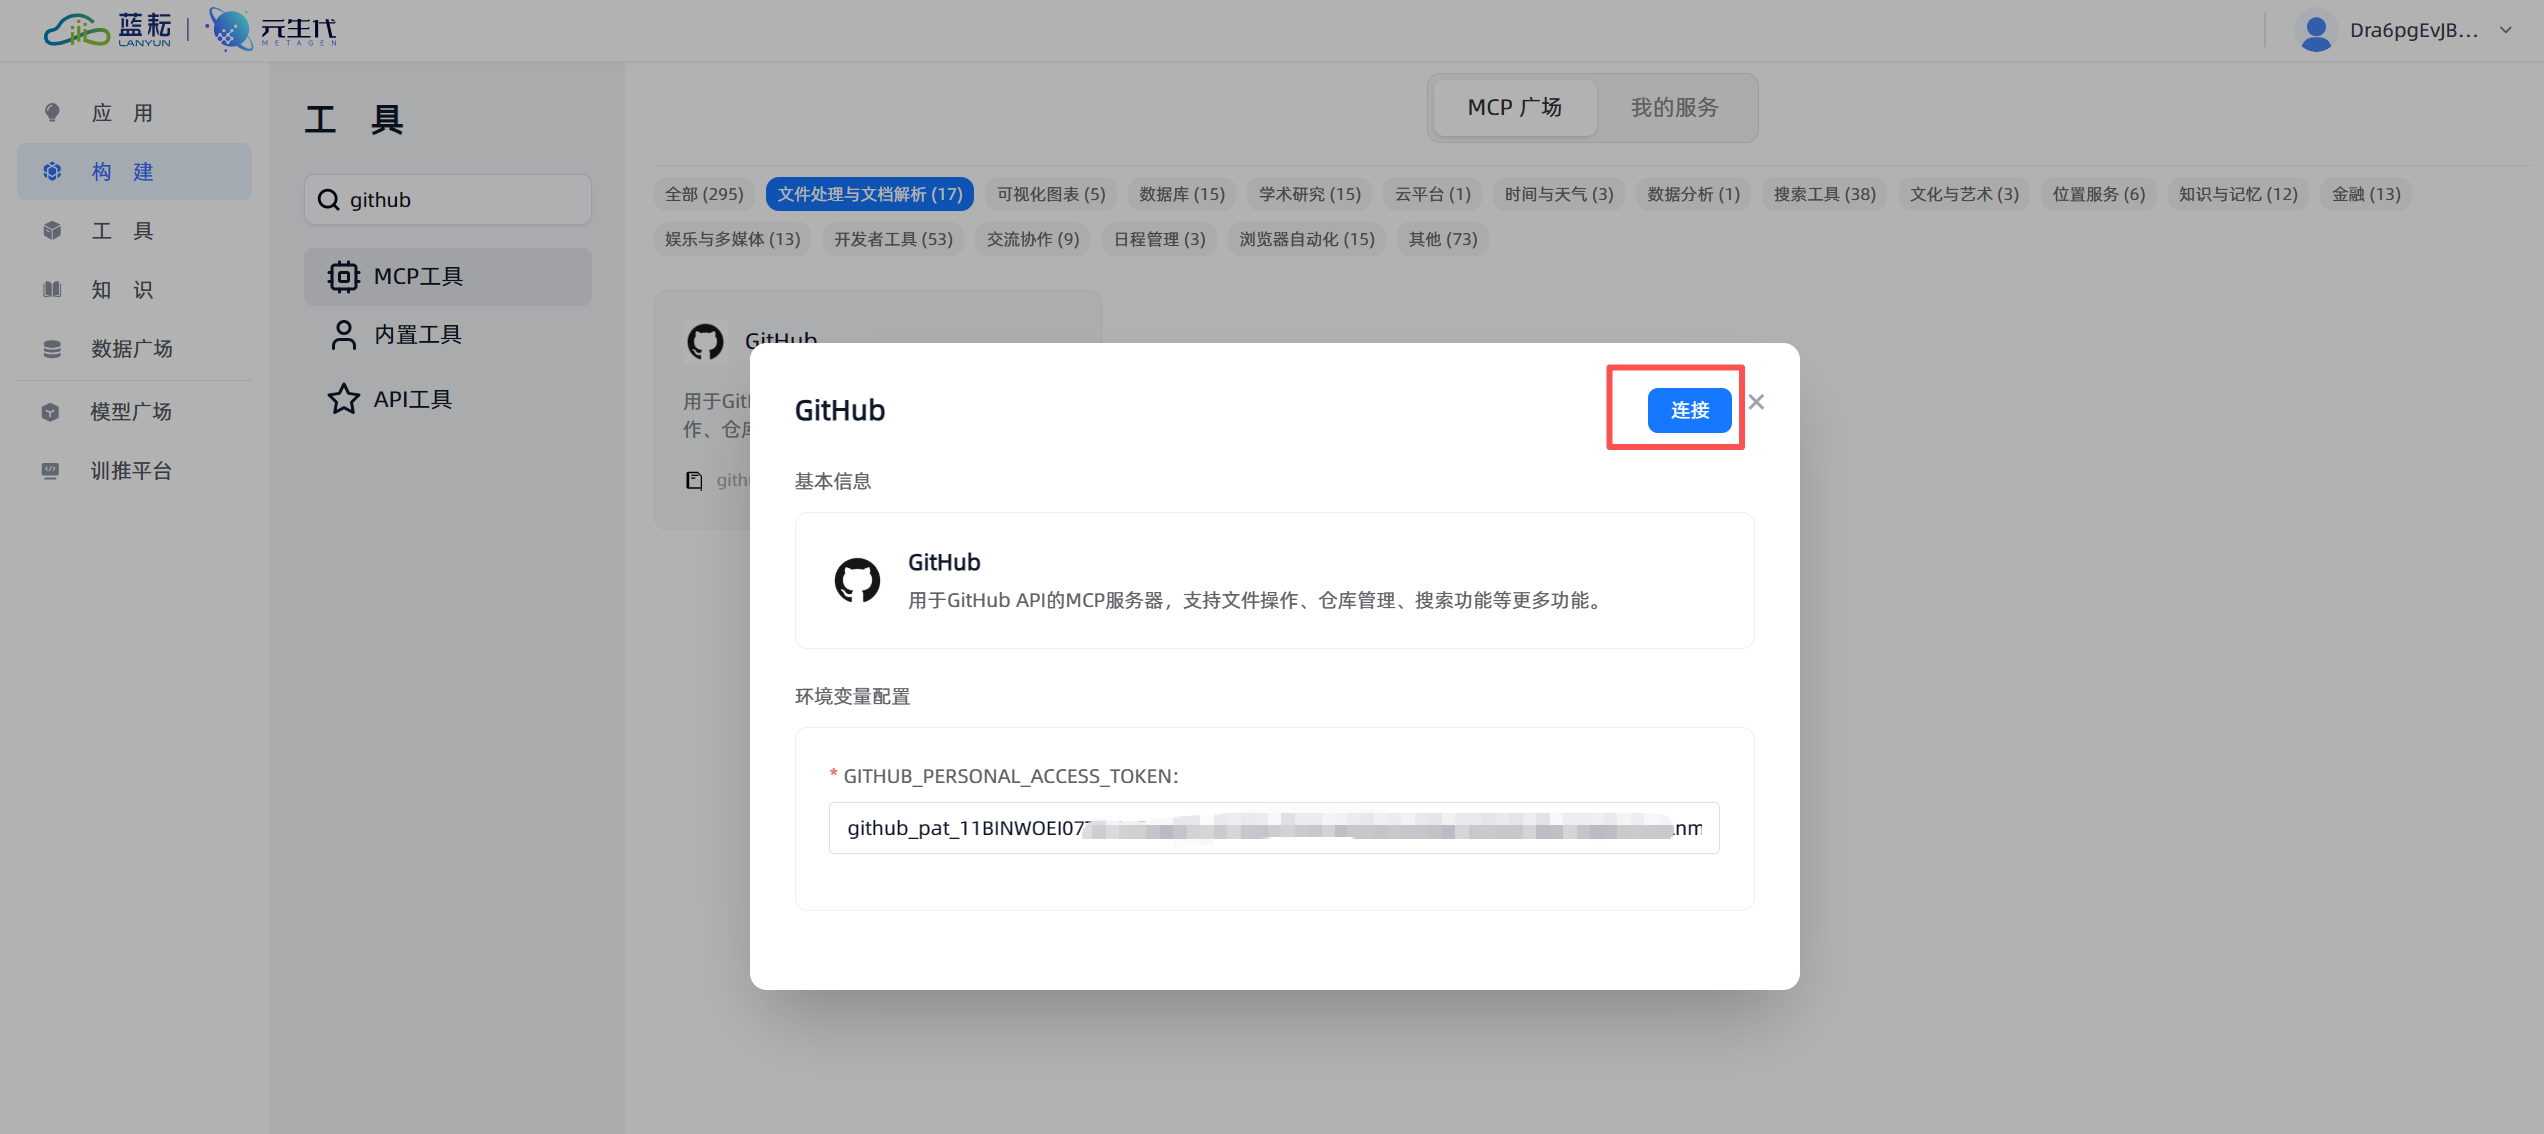Click the MCP工具 chip icon

pyautogui.click(x=343, y=276)
